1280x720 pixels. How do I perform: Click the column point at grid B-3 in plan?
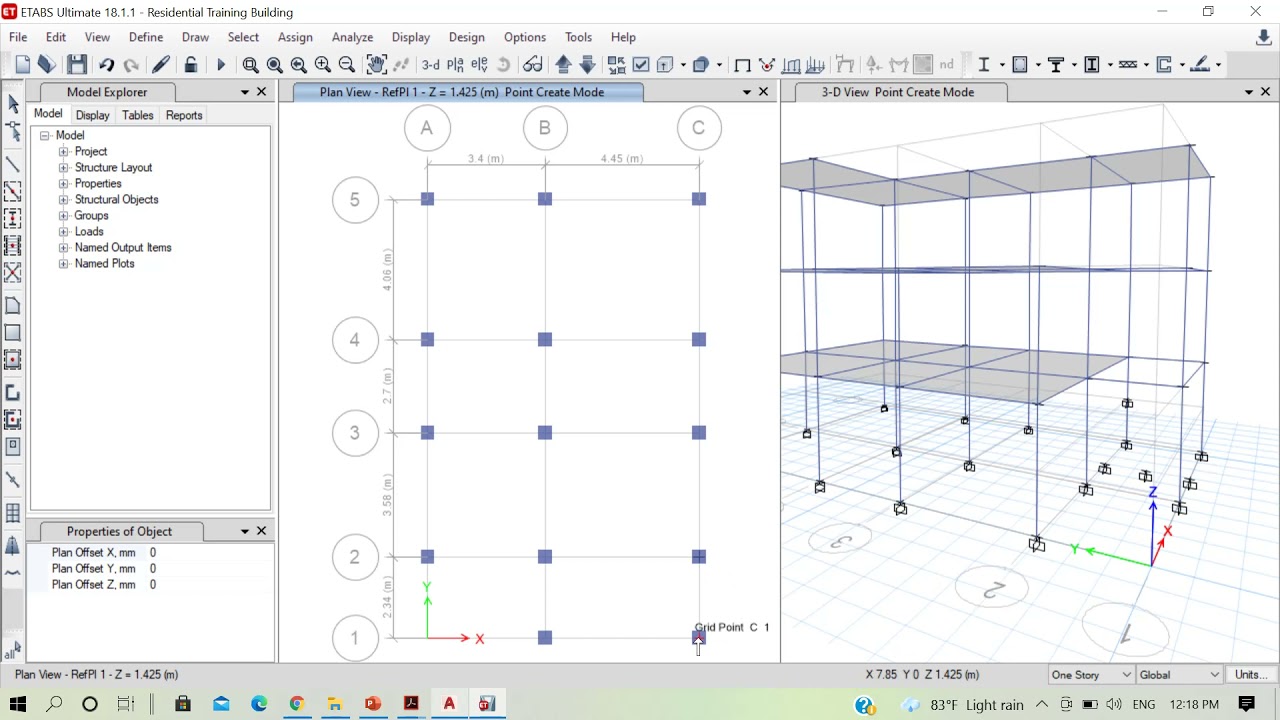(545, 432)
